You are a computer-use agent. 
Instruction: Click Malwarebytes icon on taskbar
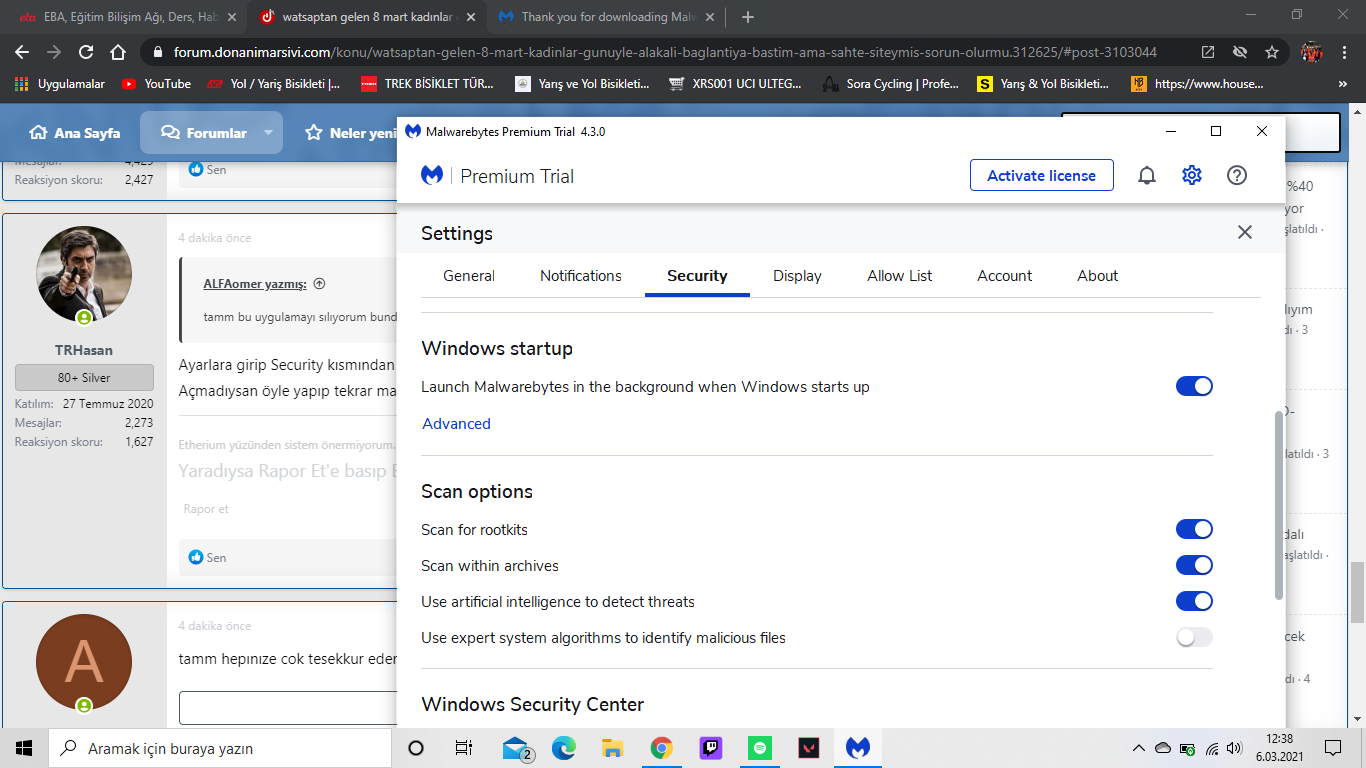pyautogui.click(x=857, y=748)
